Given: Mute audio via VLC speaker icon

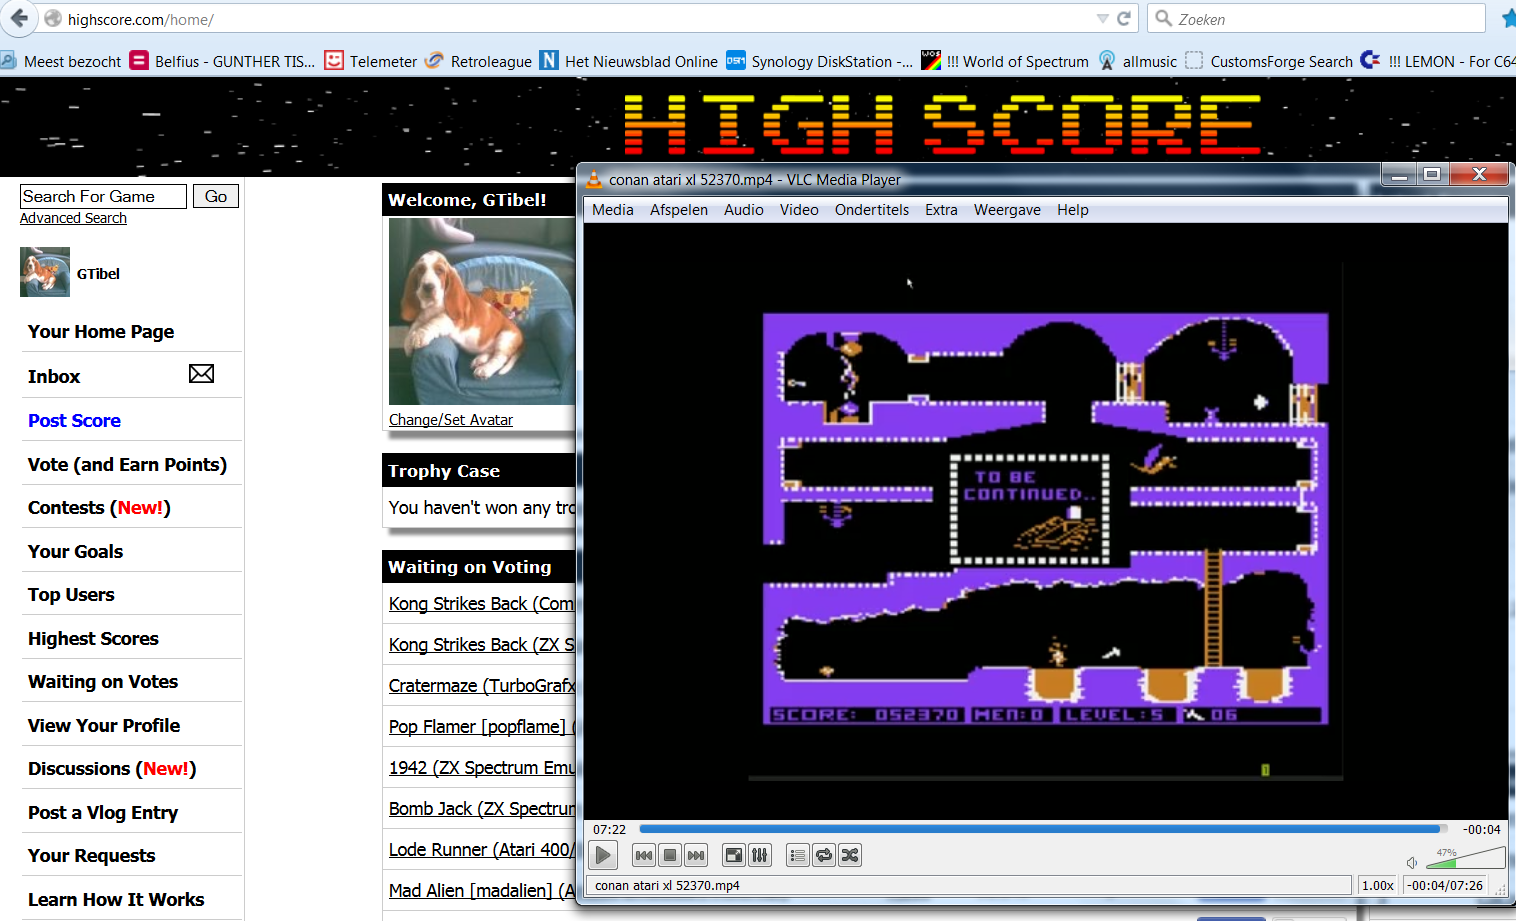Looking at the screenshot, I should [x=1412, y=862].
